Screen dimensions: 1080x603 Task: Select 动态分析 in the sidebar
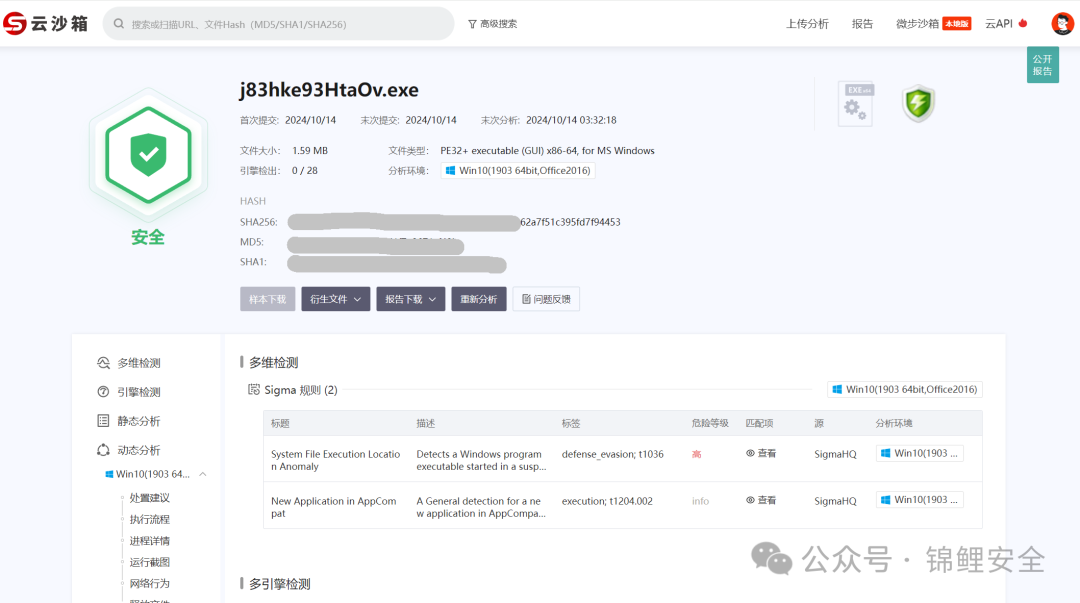138,450
